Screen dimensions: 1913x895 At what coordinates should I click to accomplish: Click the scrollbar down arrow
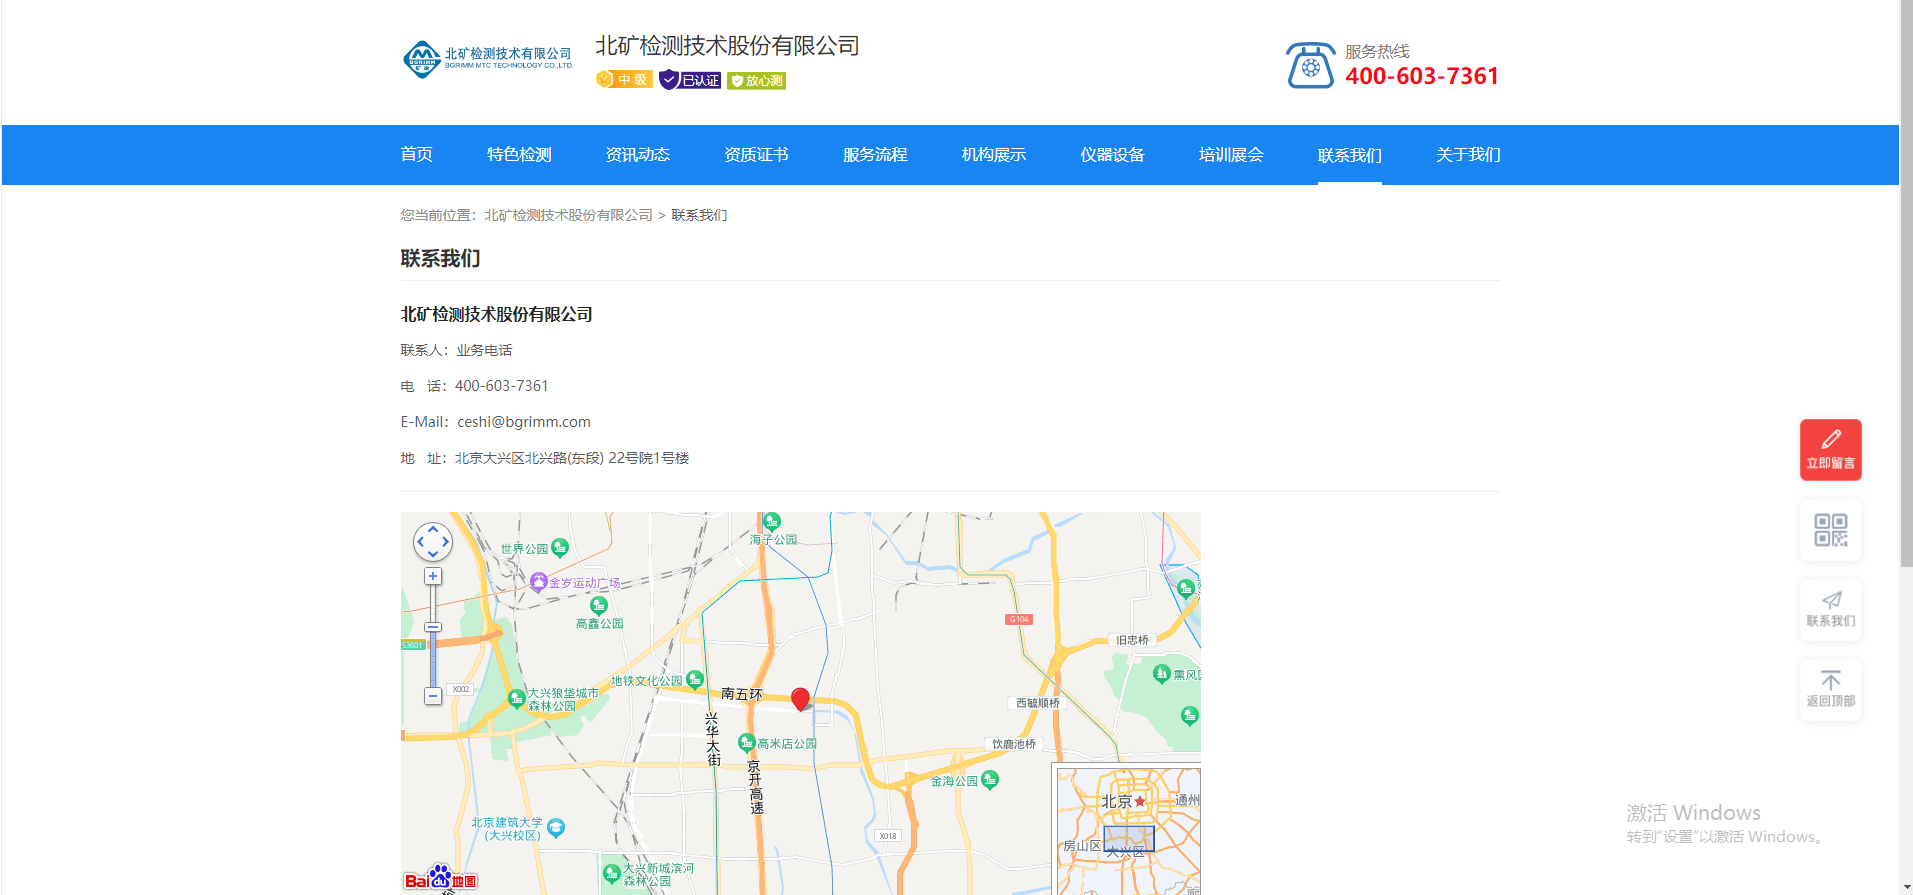coord(1906,887)
